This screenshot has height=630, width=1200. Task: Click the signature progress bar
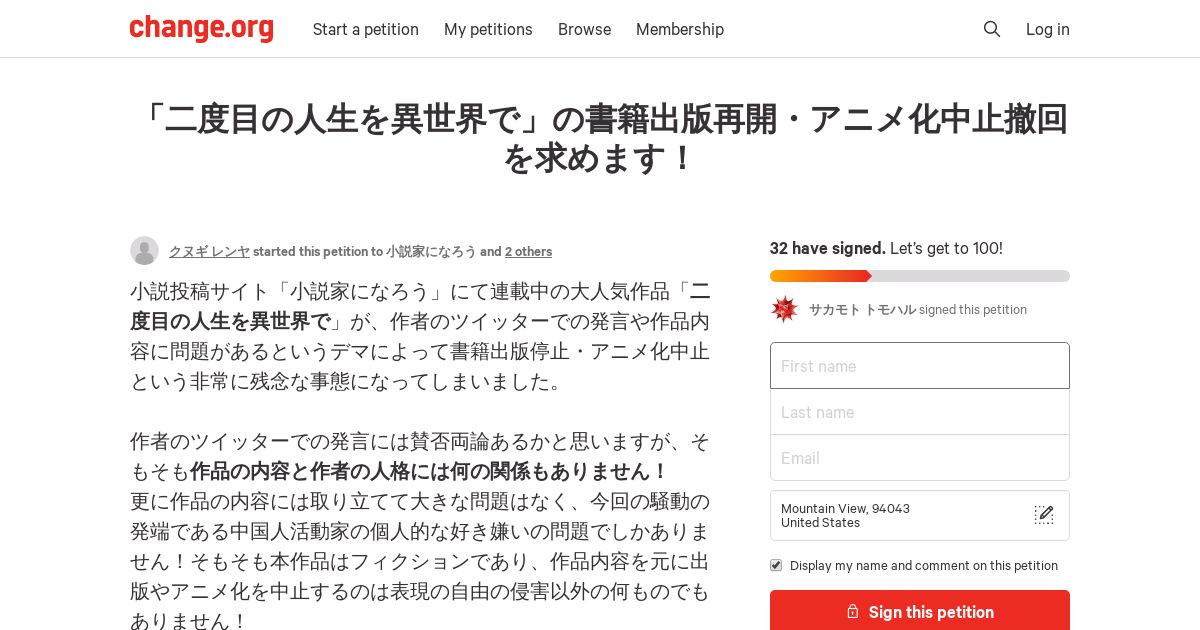[x=920, y=276]
